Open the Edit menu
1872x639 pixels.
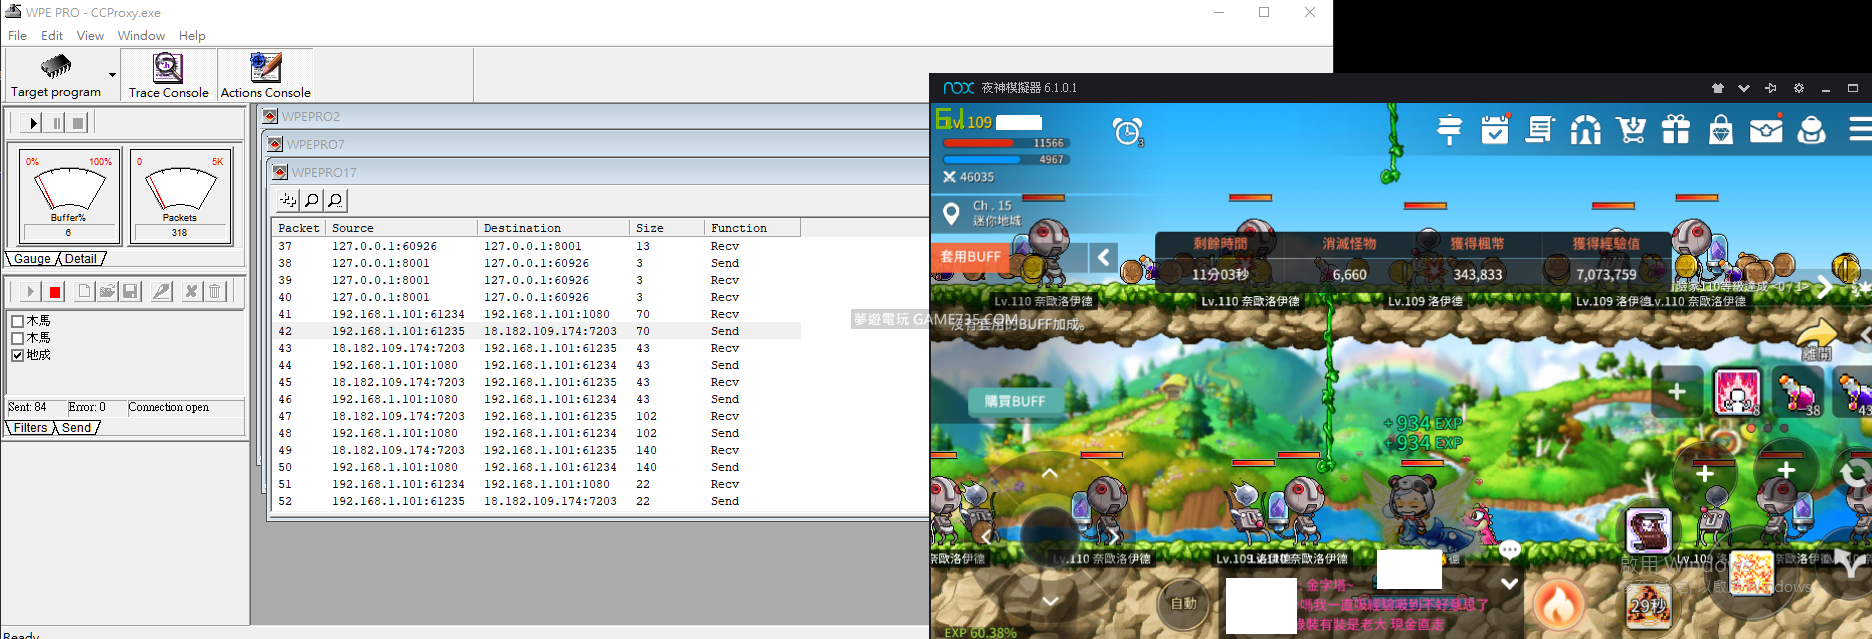(x=52, y=35)
